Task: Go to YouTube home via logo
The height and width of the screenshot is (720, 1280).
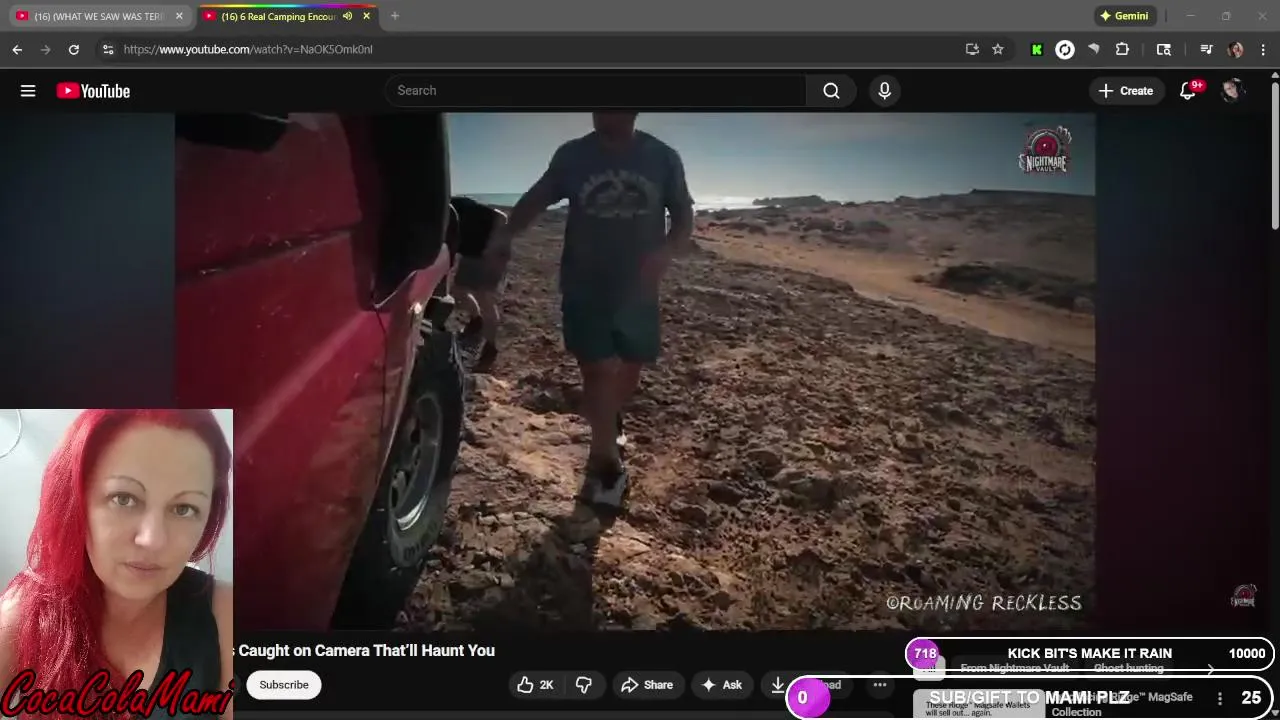Action: click(x=93, y=91)
